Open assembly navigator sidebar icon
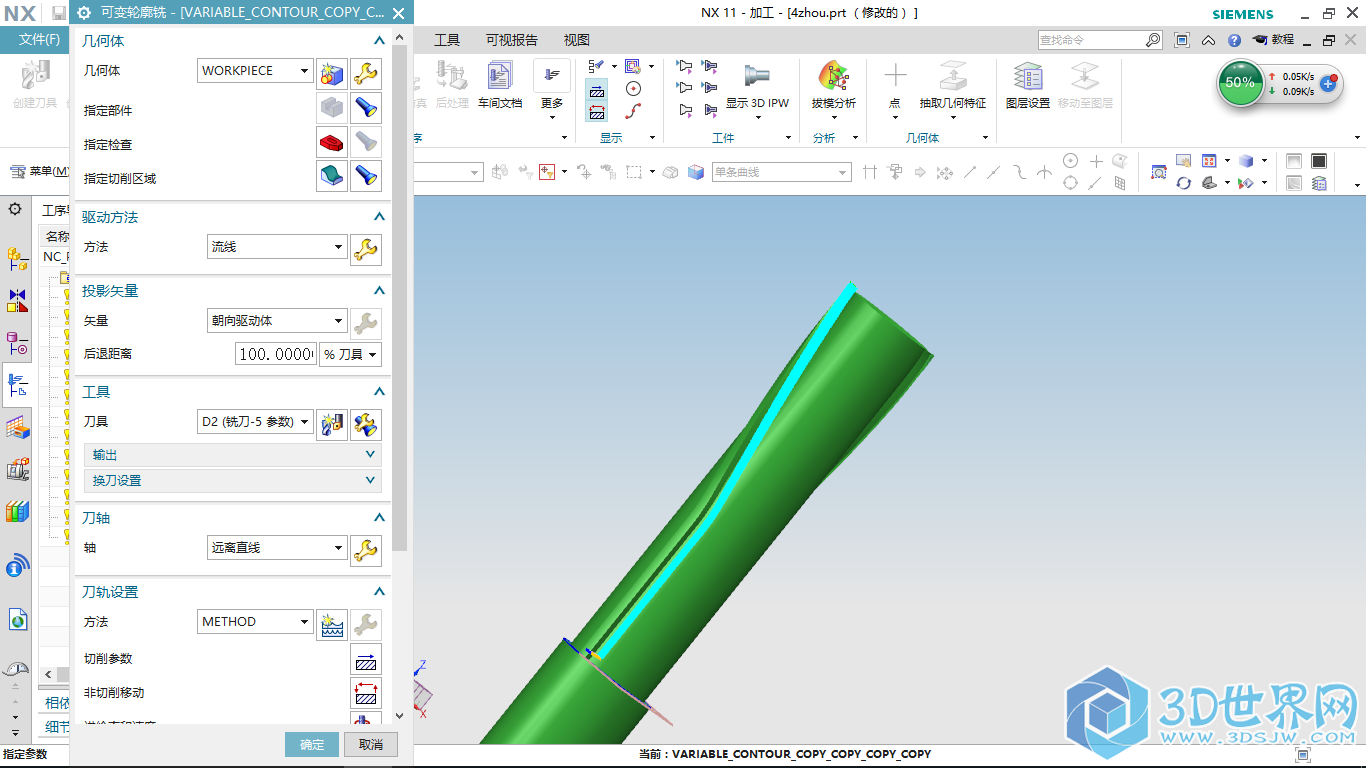This screenshot has height=768, width=1366. (18, 259)
